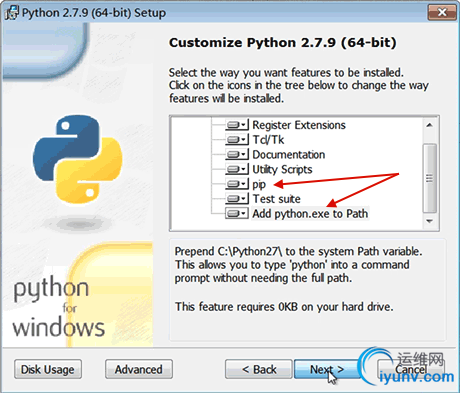Select the Utility Scripts tree item

tap(282, 169)
